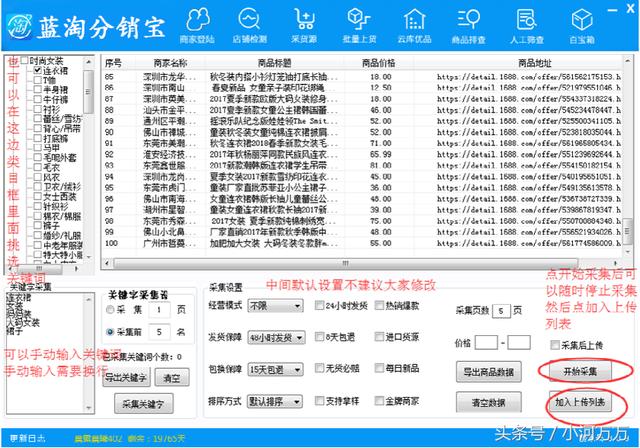The height and width of the screenshot is (448, 640).
Task: Open the 云库优品 warehouse icon
Action: click(x=414, y=25)
